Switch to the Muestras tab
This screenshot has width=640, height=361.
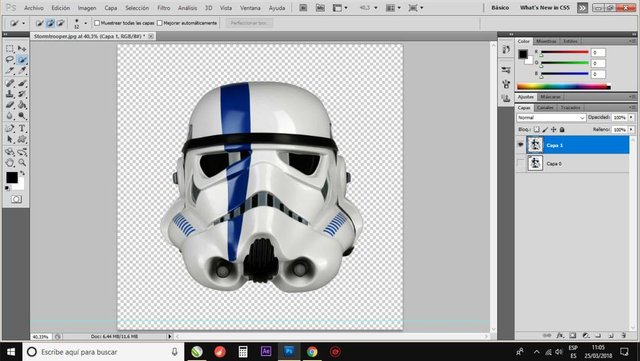click(x=546, y=41)
